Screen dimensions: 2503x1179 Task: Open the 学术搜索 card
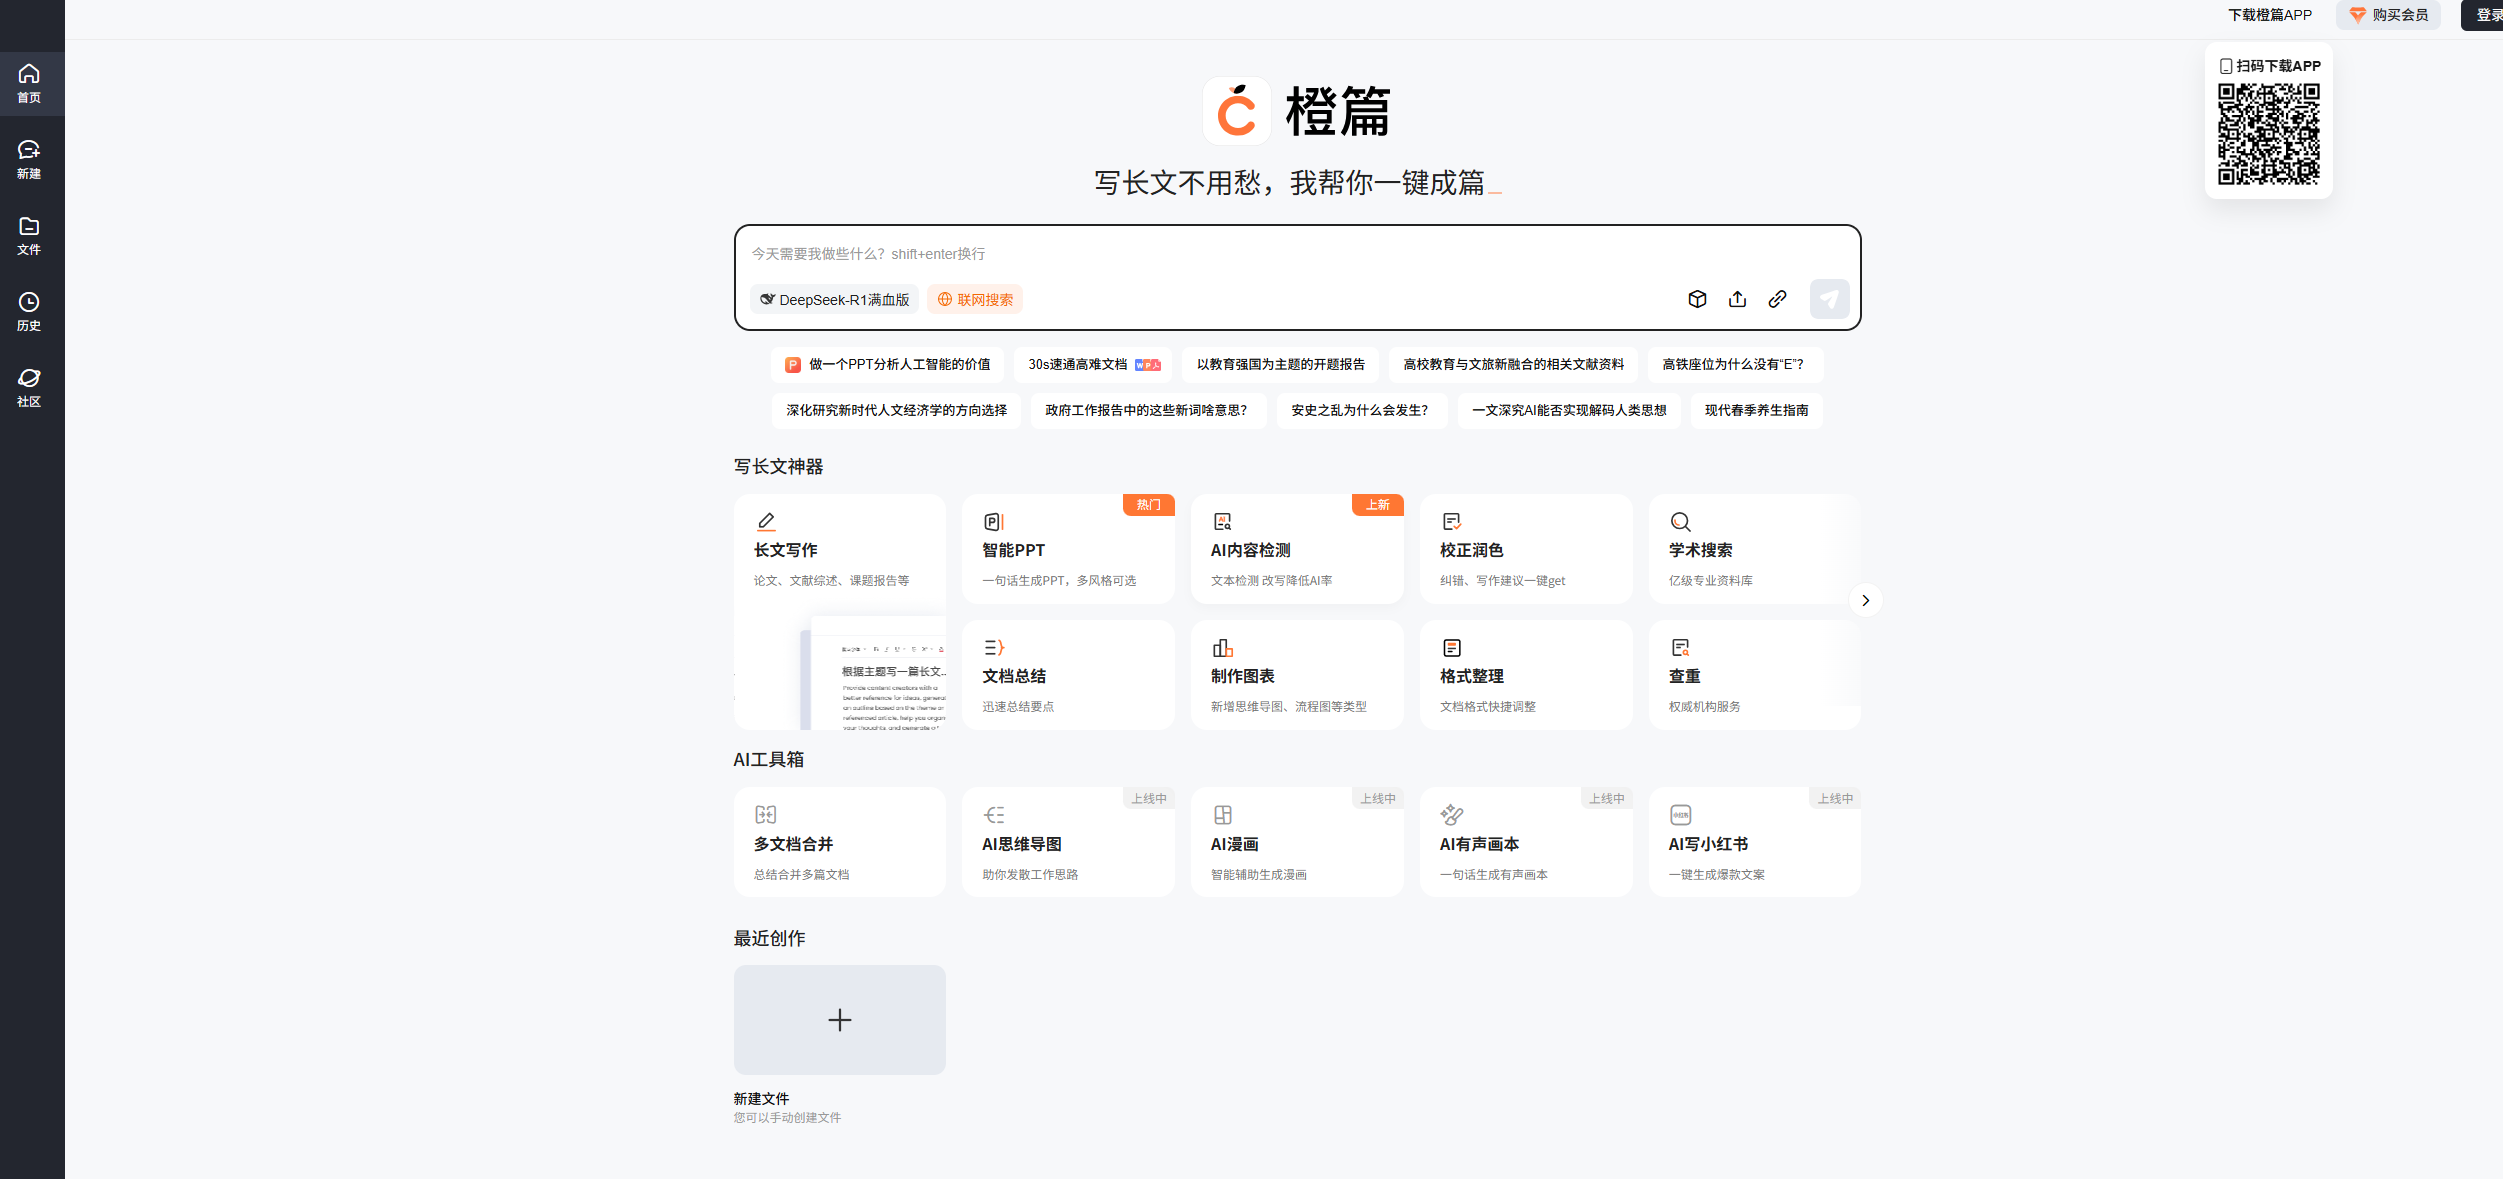pyautogui.click(x=1755, y=549)
